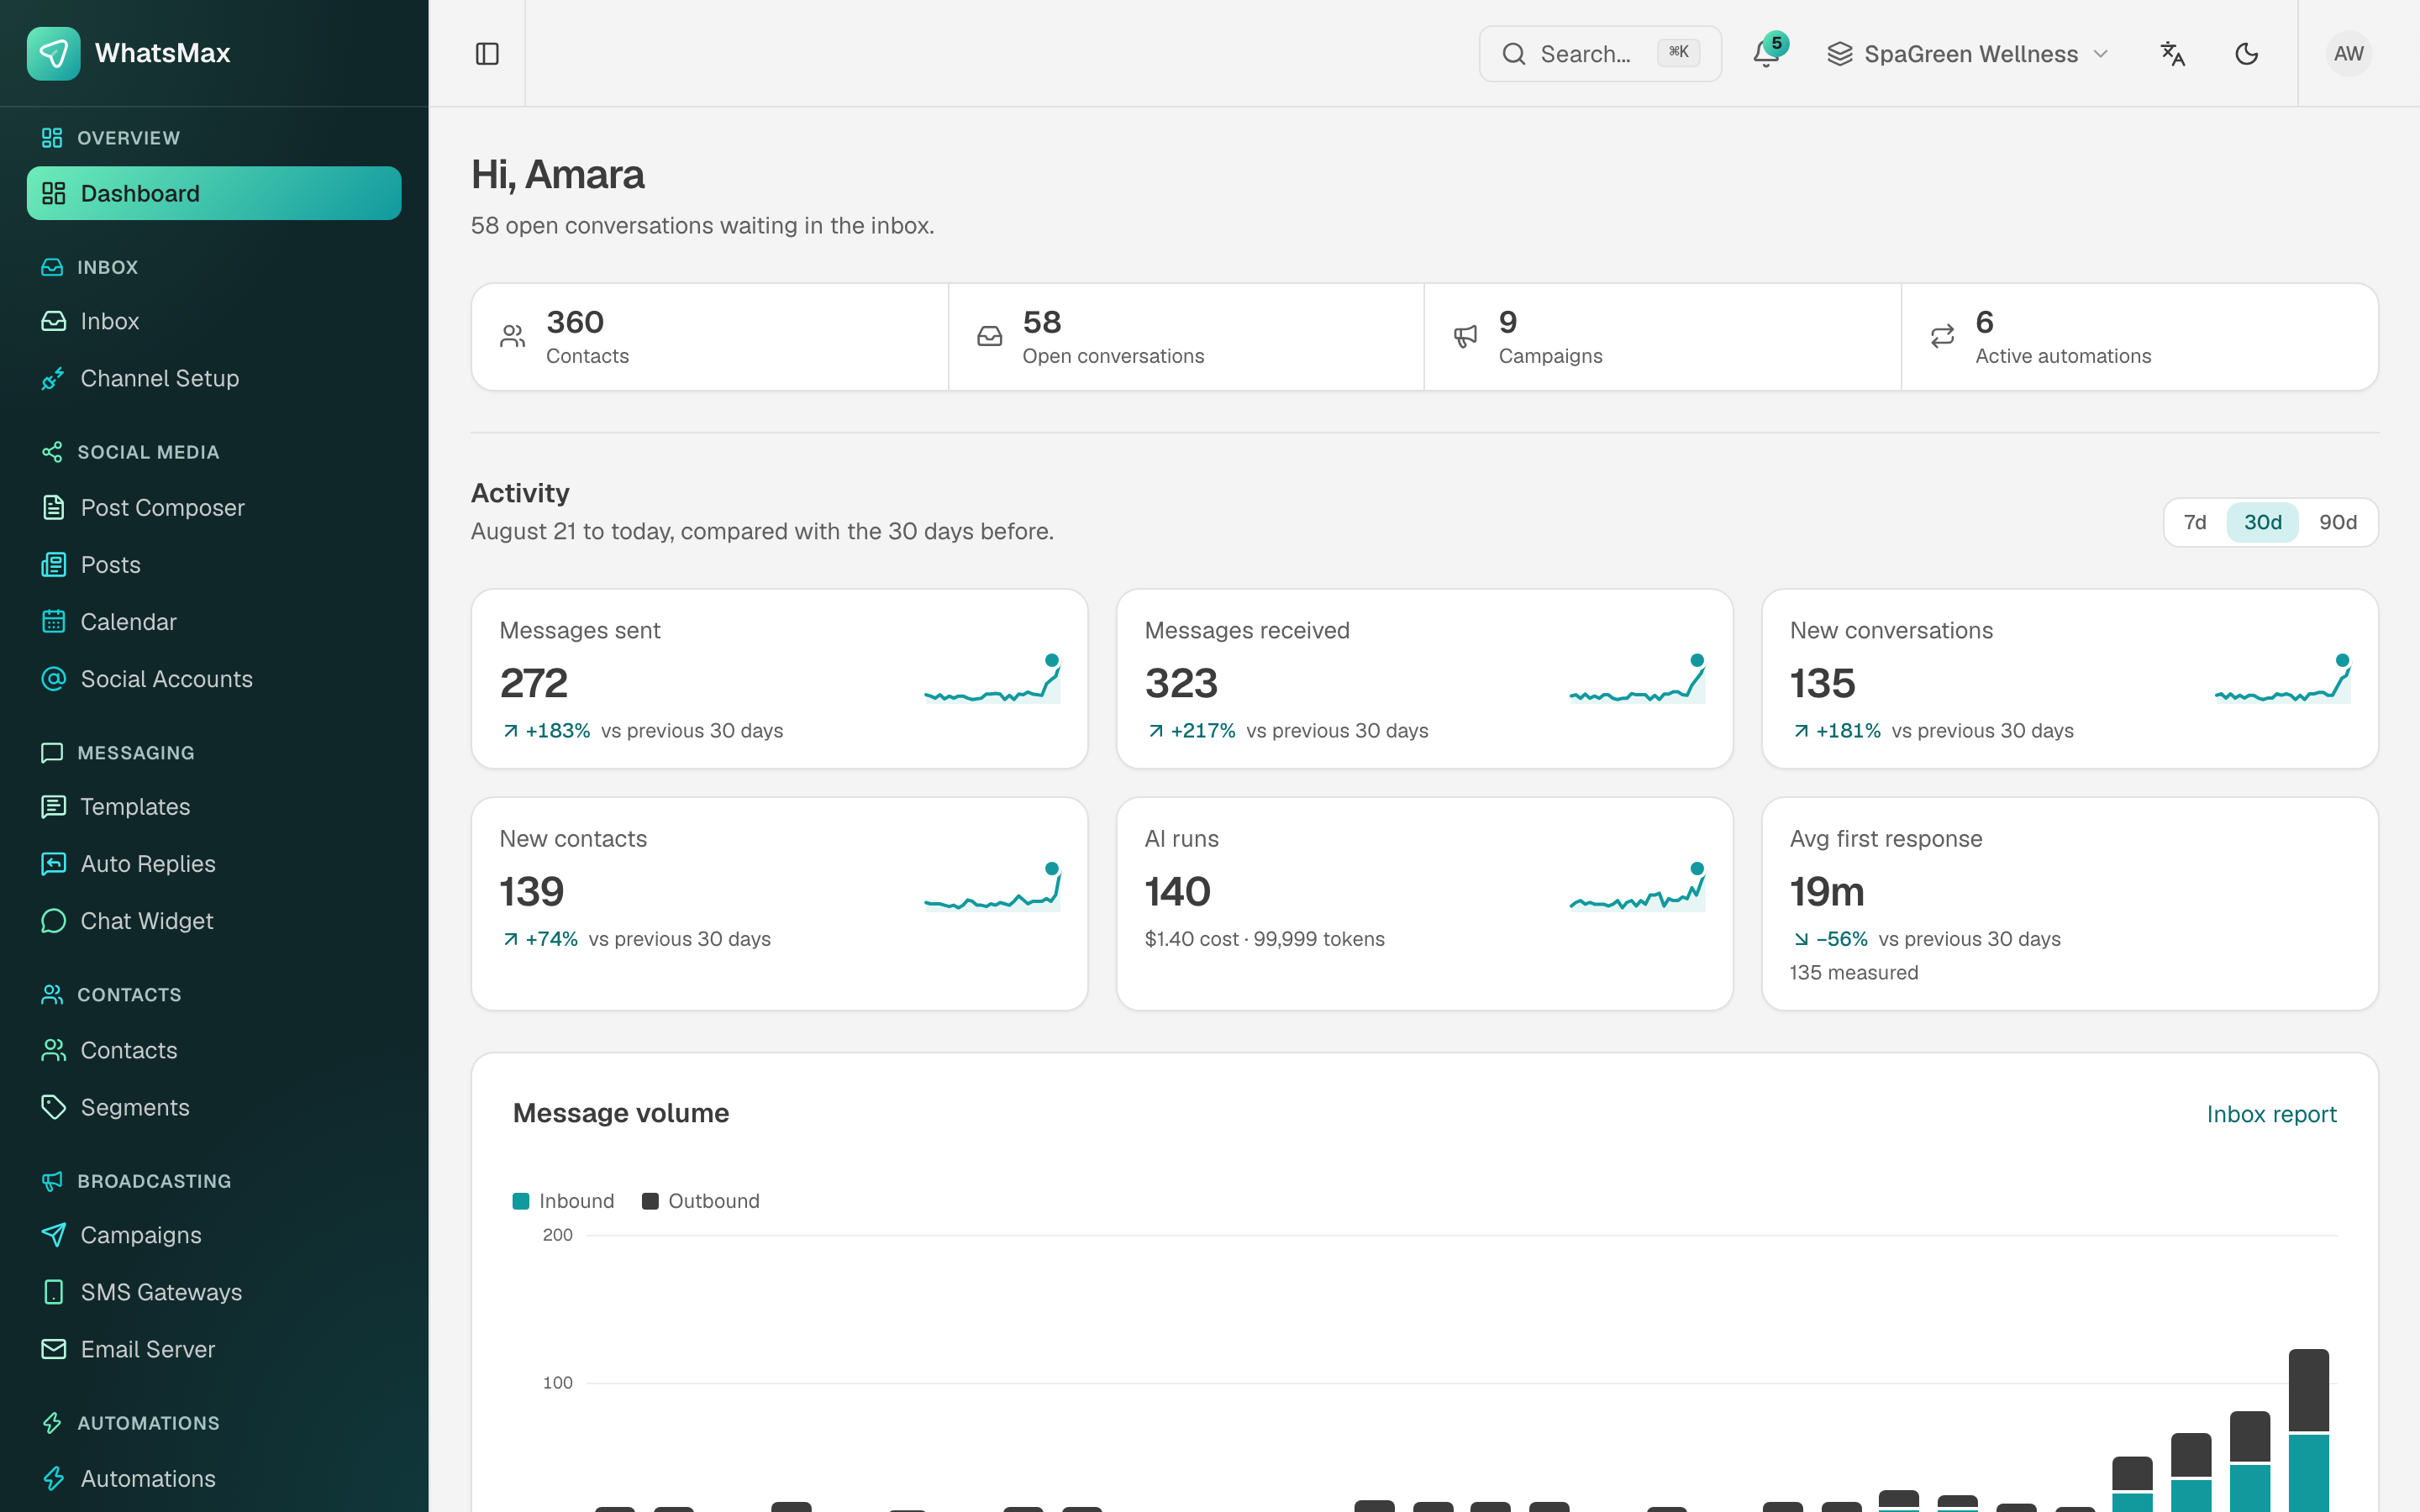Image resolution: width=2420 pixels, height=1512 pixels.
Task: Click the tallest bar in Message volume
Action: [2308, 1430]
